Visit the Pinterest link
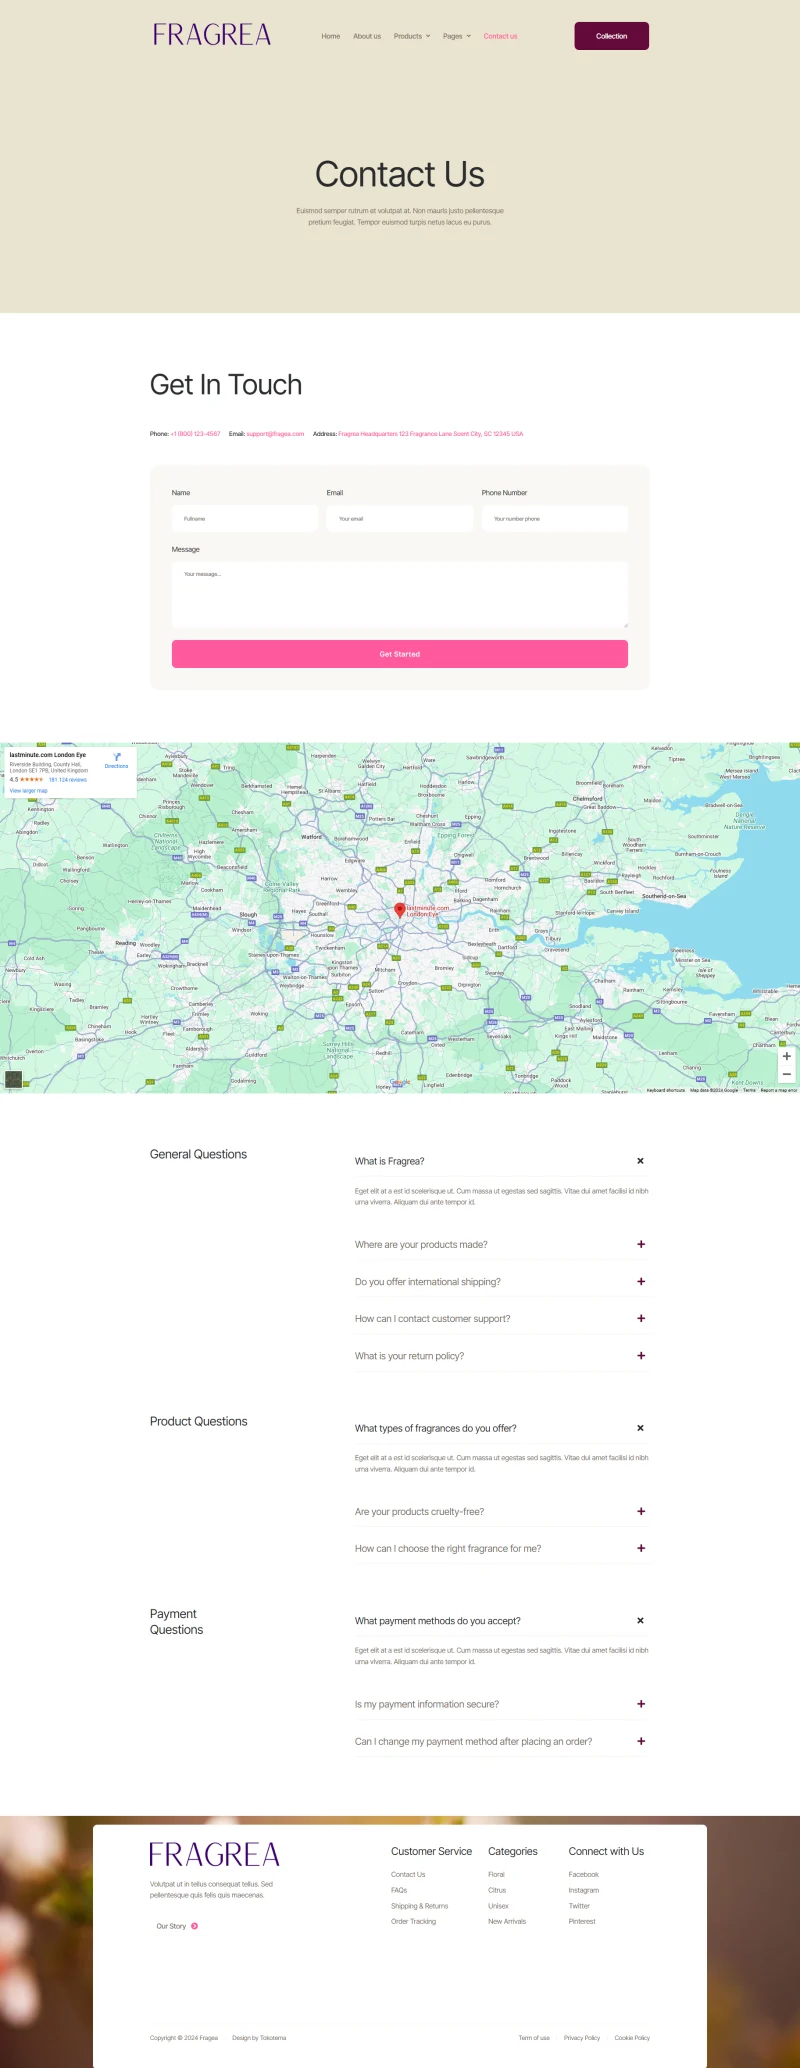Viewport: 800px width, 2068px height. coord(582,1921)
